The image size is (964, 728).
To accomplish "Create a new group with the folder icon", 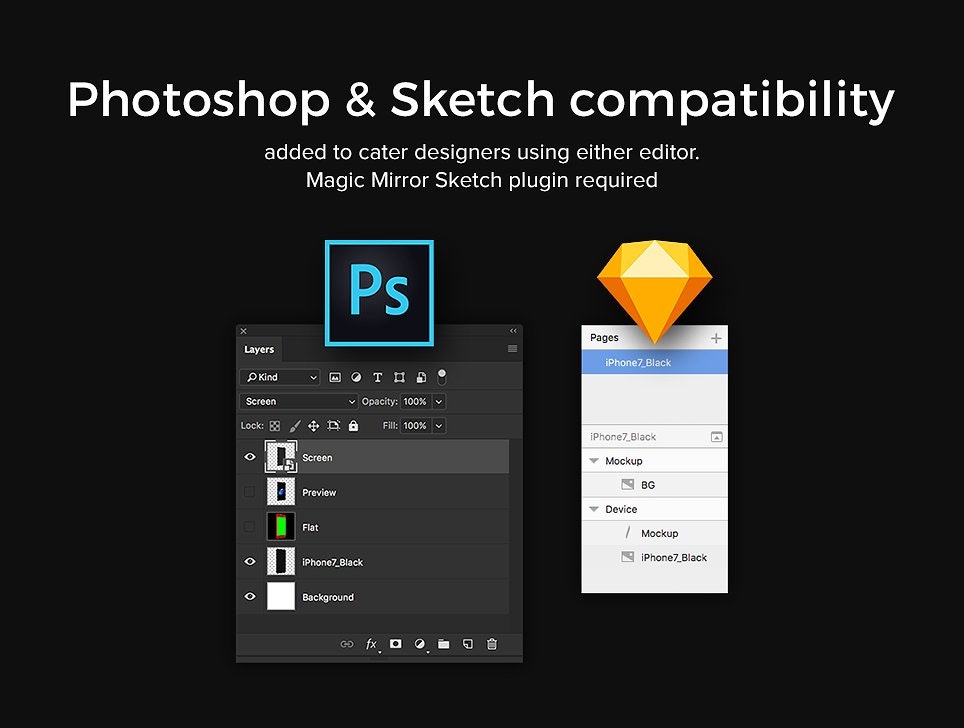I will [x=443, y=643].
